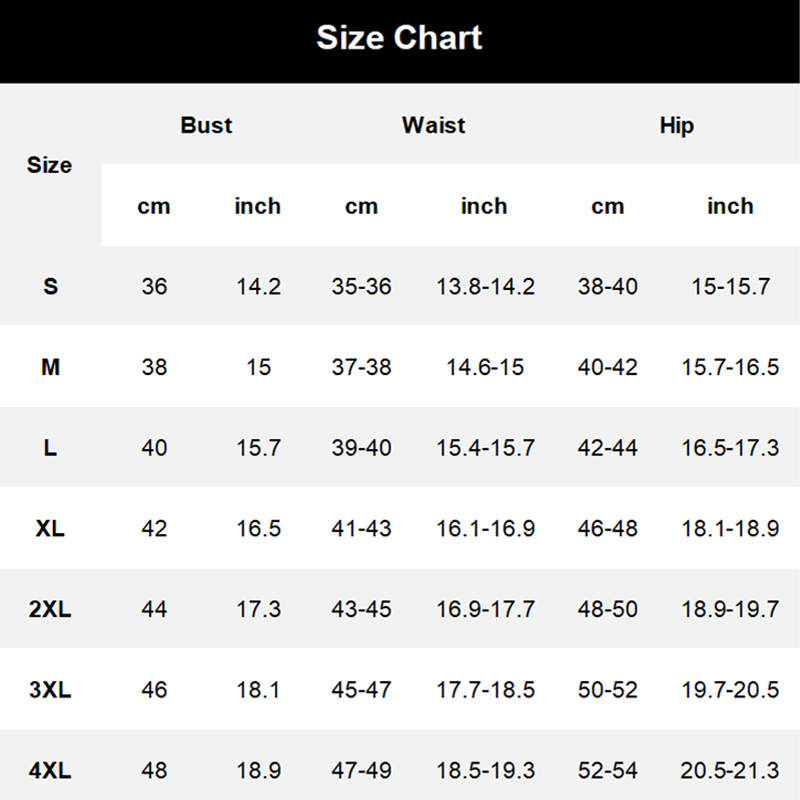
Task: Select the 3XL size row label
Action: tap(50, 690)
